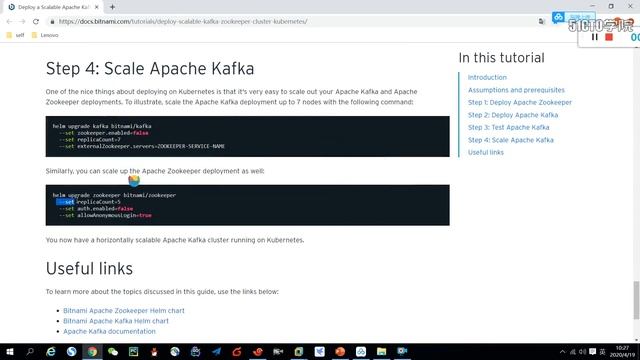Pause the screen recording
Image resolution: width=640 pixels, height=360 pixels.
tap(594, 37)
